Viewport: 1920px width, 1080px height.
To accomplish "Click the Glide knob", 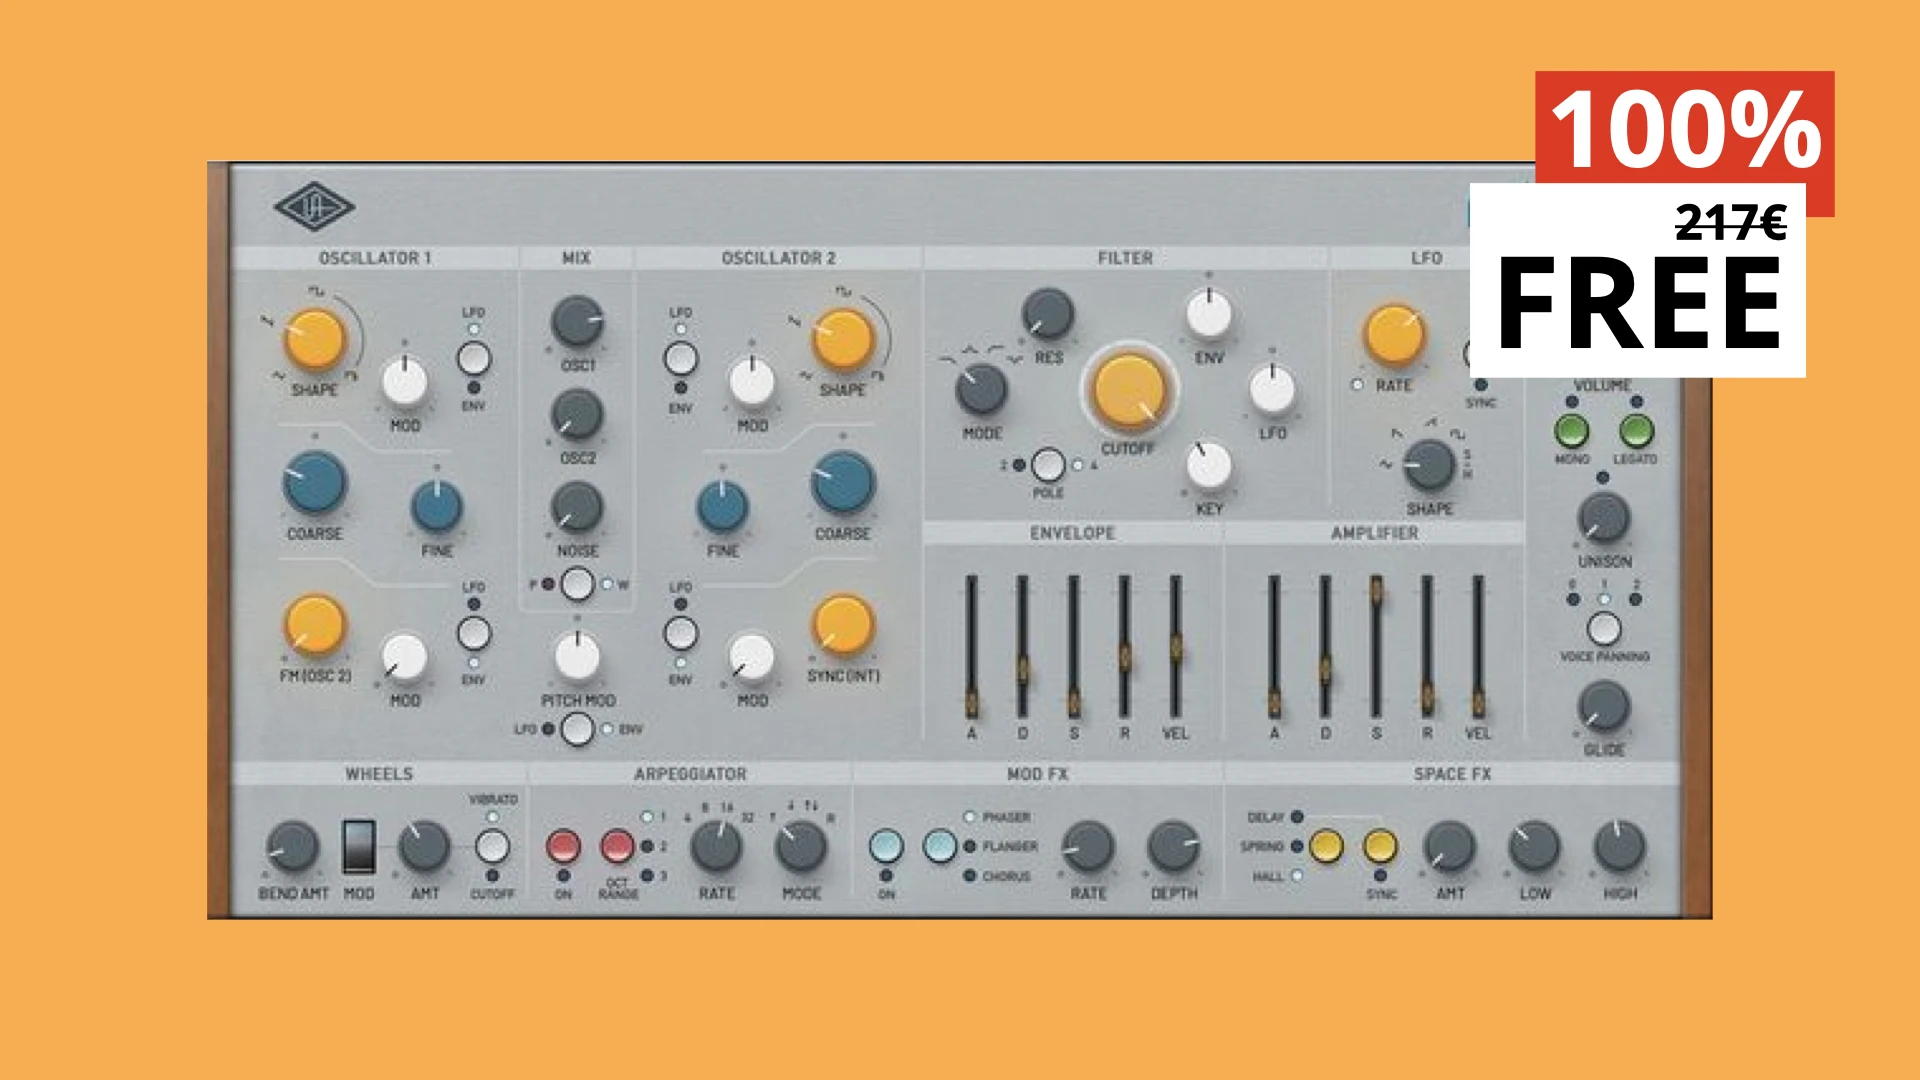I will coord(1603,706).
